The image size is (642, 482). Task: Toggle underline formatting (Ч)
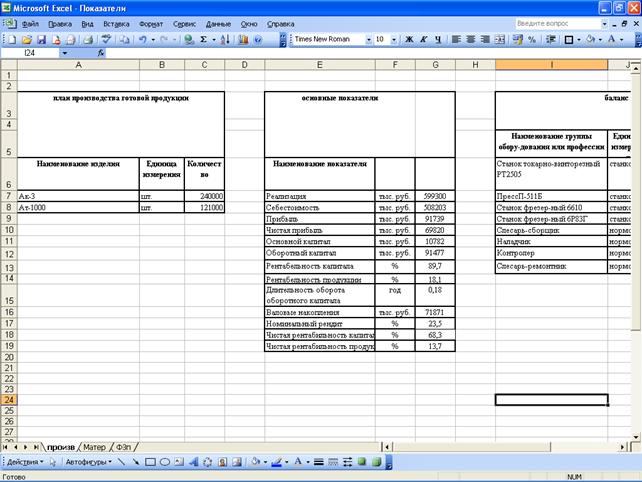[438, 39]
